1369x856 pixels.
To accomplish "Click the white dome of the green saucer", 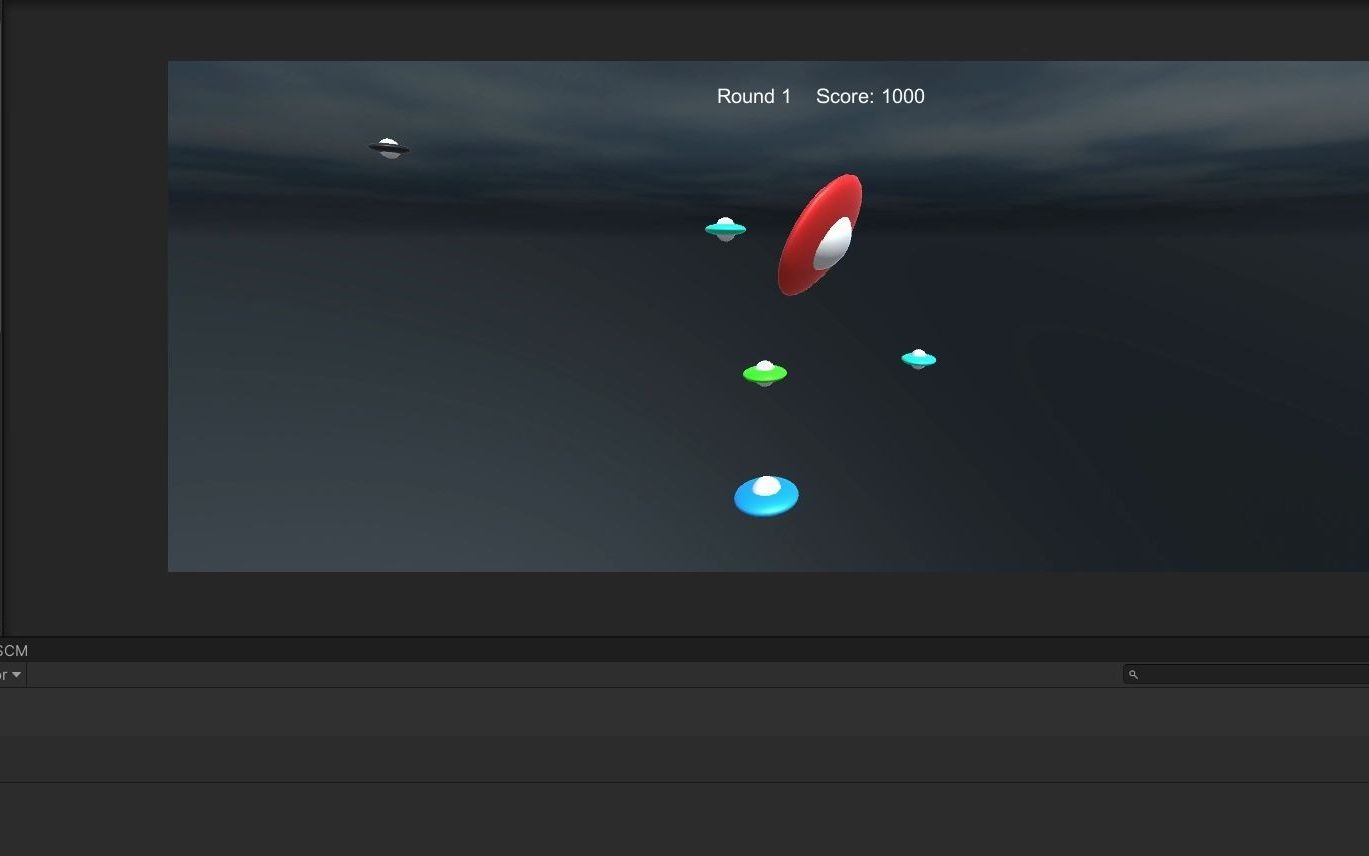I will pyautogui.click(x=764, y=364).
